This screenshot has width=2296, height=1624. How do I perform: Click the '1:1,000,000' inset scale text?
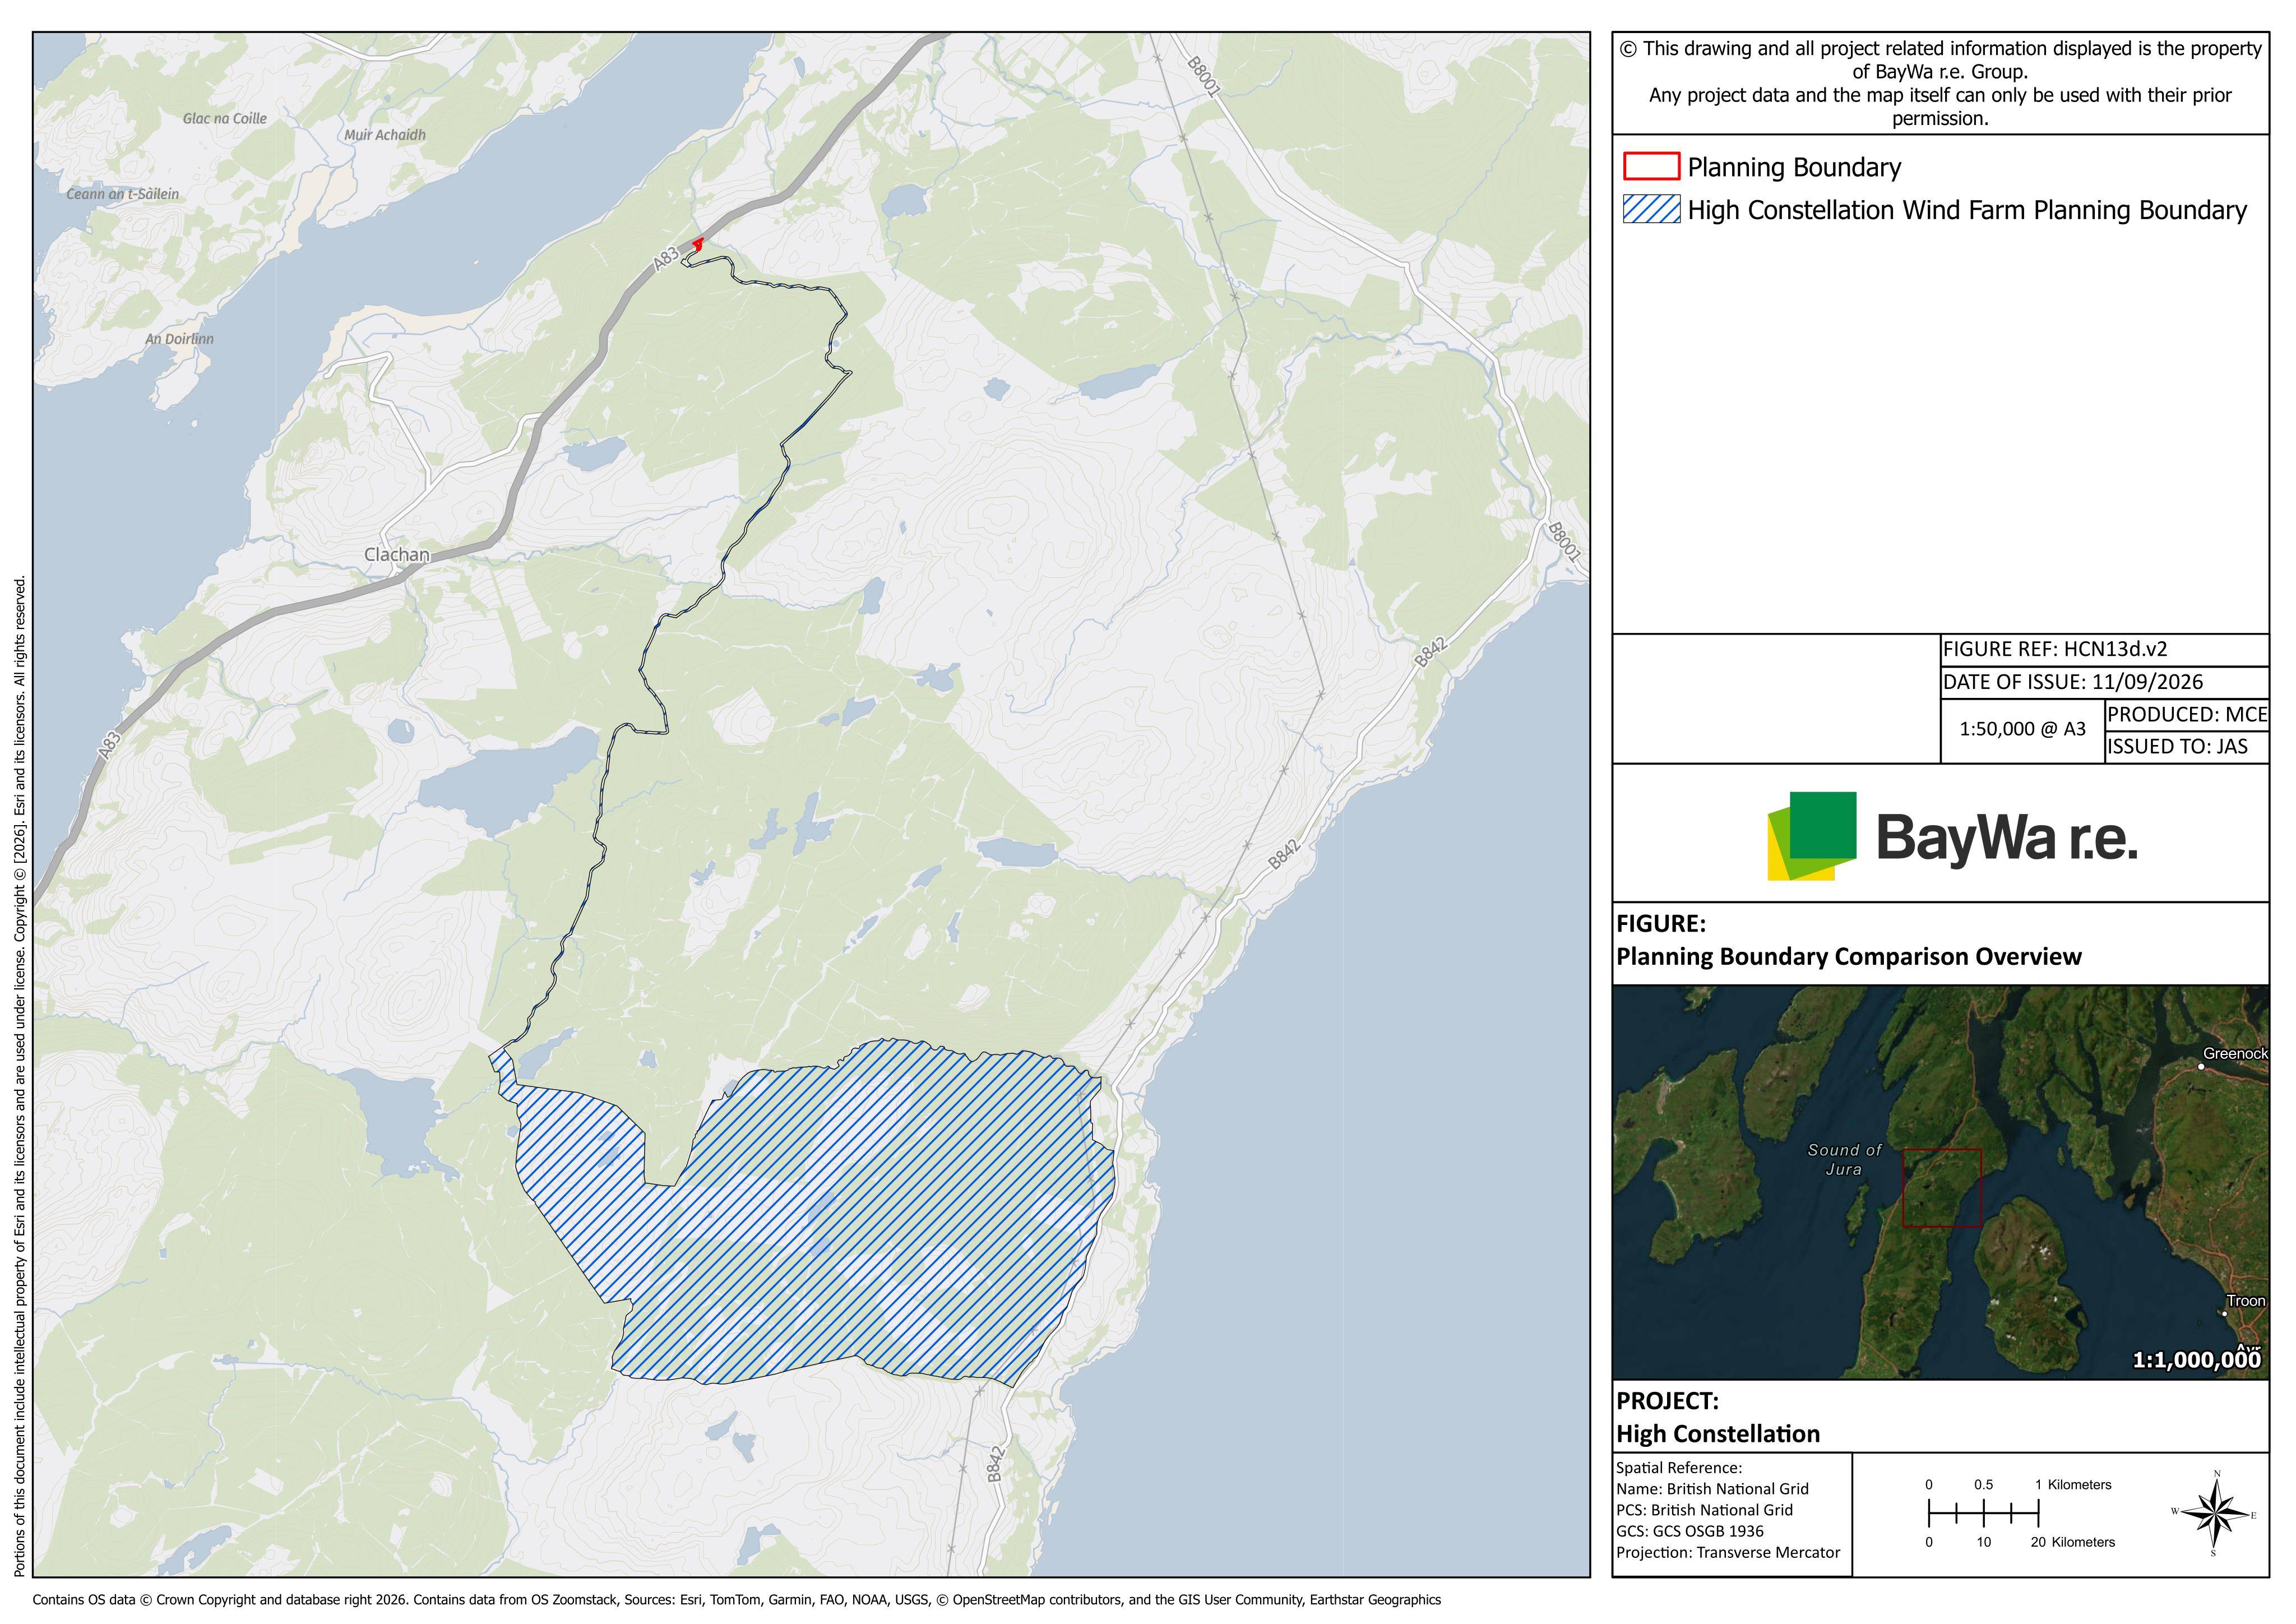pyautogui.click(x=2197, y=1360)
